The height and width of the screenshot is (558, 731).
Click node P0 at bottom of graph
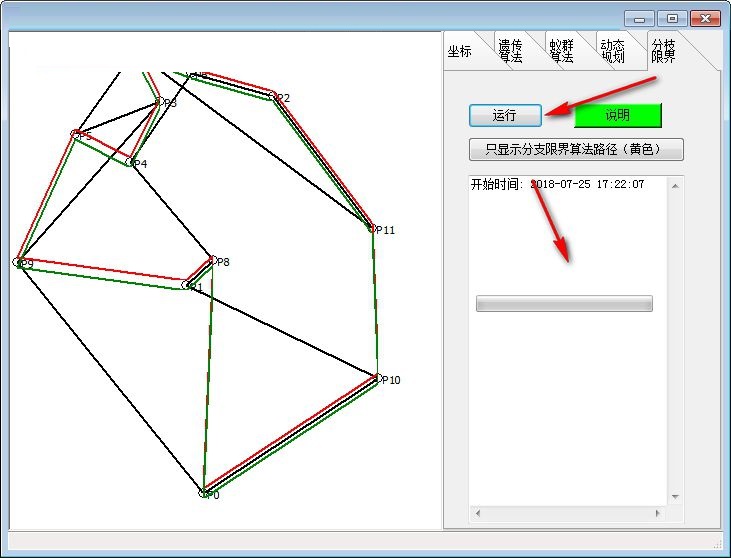203,493
